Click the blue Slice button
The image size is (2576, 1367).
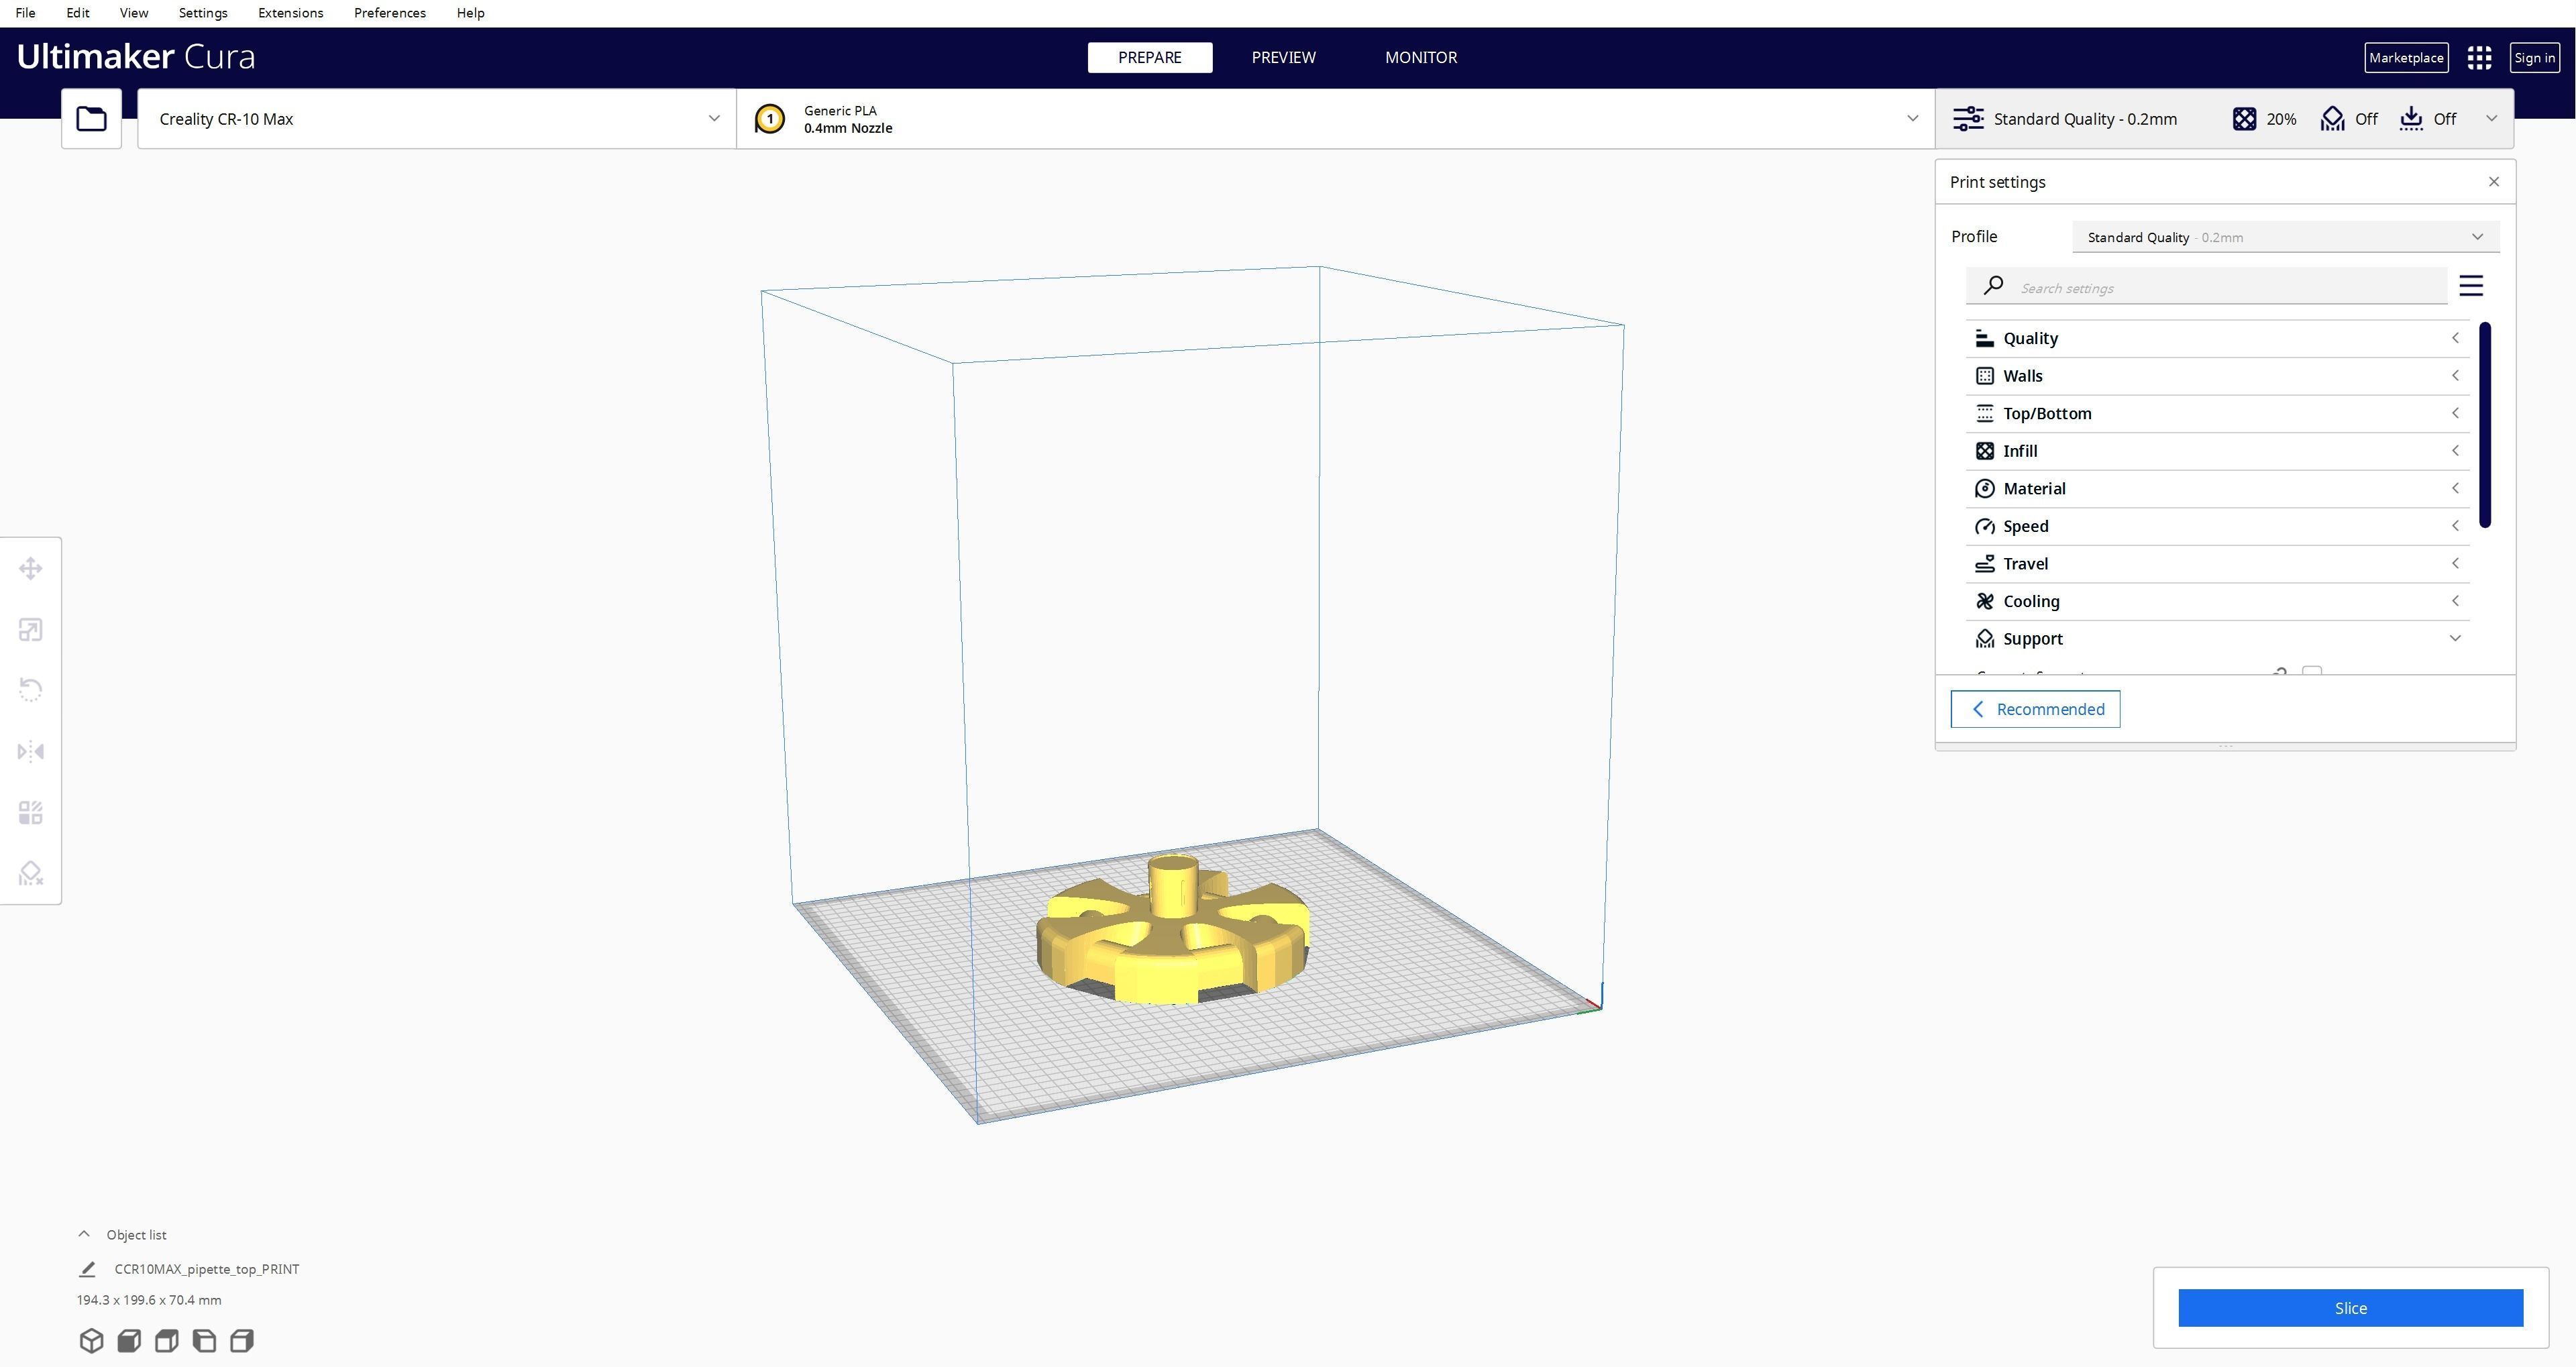(2350, 1308)
